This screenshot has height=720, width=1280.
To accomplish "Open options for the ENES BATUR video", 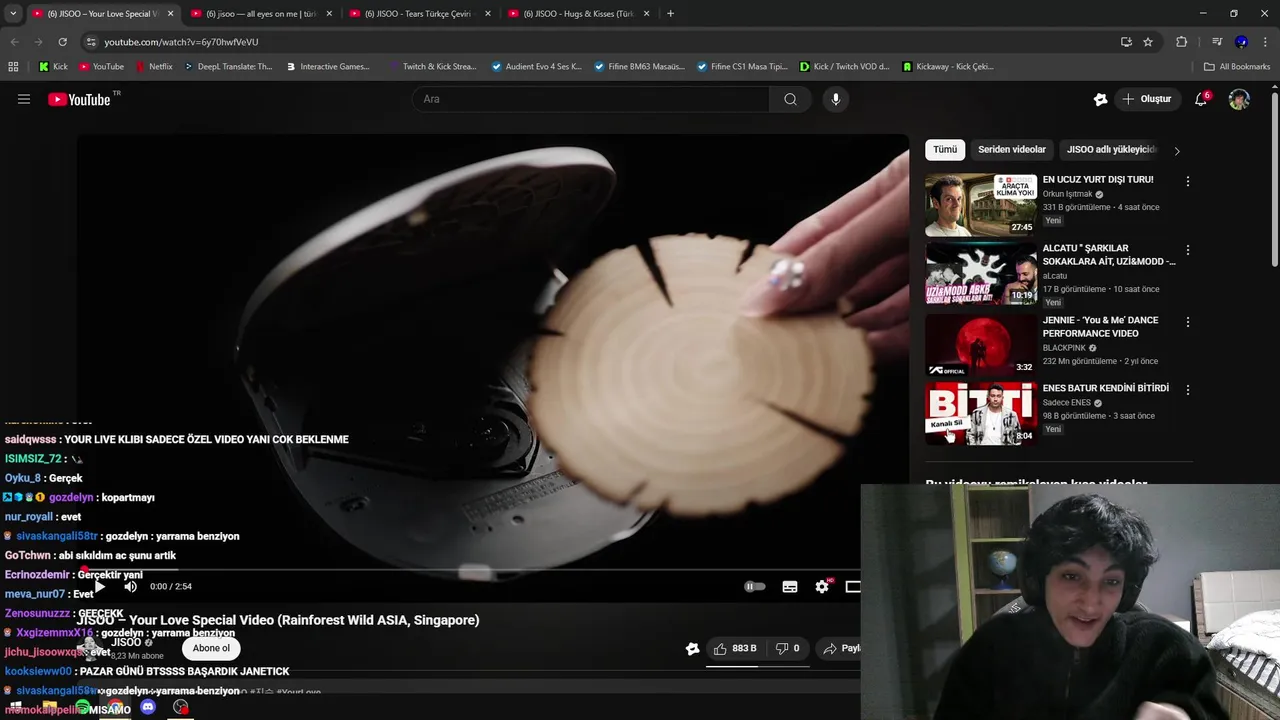I will click(x=1188, y=390).
